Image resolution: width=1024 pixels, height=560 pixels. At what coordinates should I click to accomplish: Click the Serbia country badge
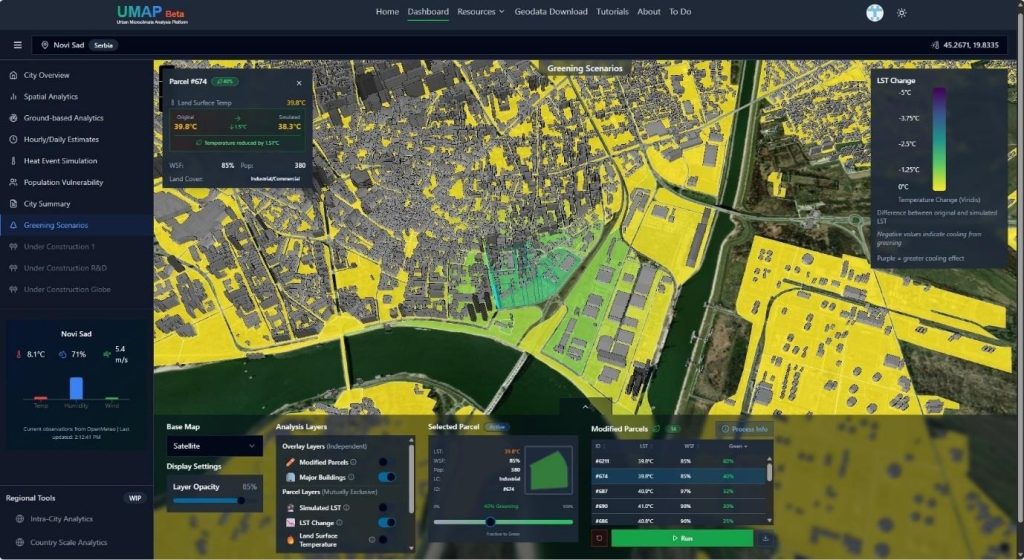103,45
